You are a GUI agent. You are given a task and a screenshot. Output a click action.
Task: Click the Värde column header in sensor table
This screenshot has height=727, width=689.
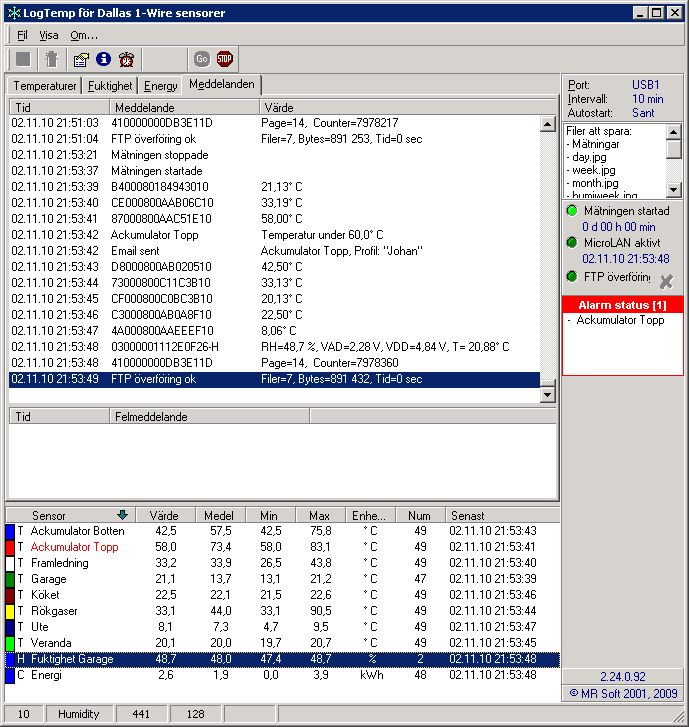(163, 515)
